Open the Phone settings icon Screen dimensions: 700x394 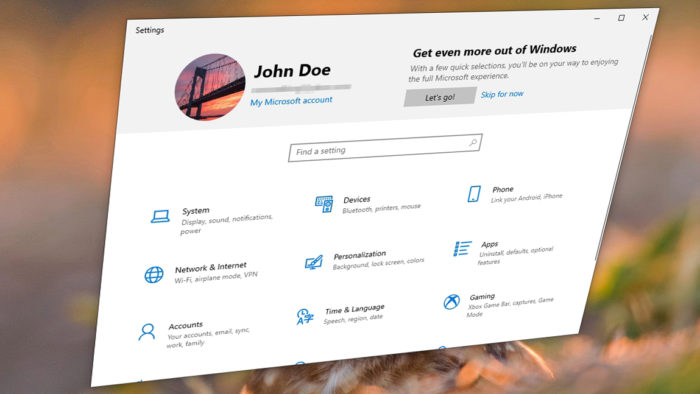coord(474,194)
